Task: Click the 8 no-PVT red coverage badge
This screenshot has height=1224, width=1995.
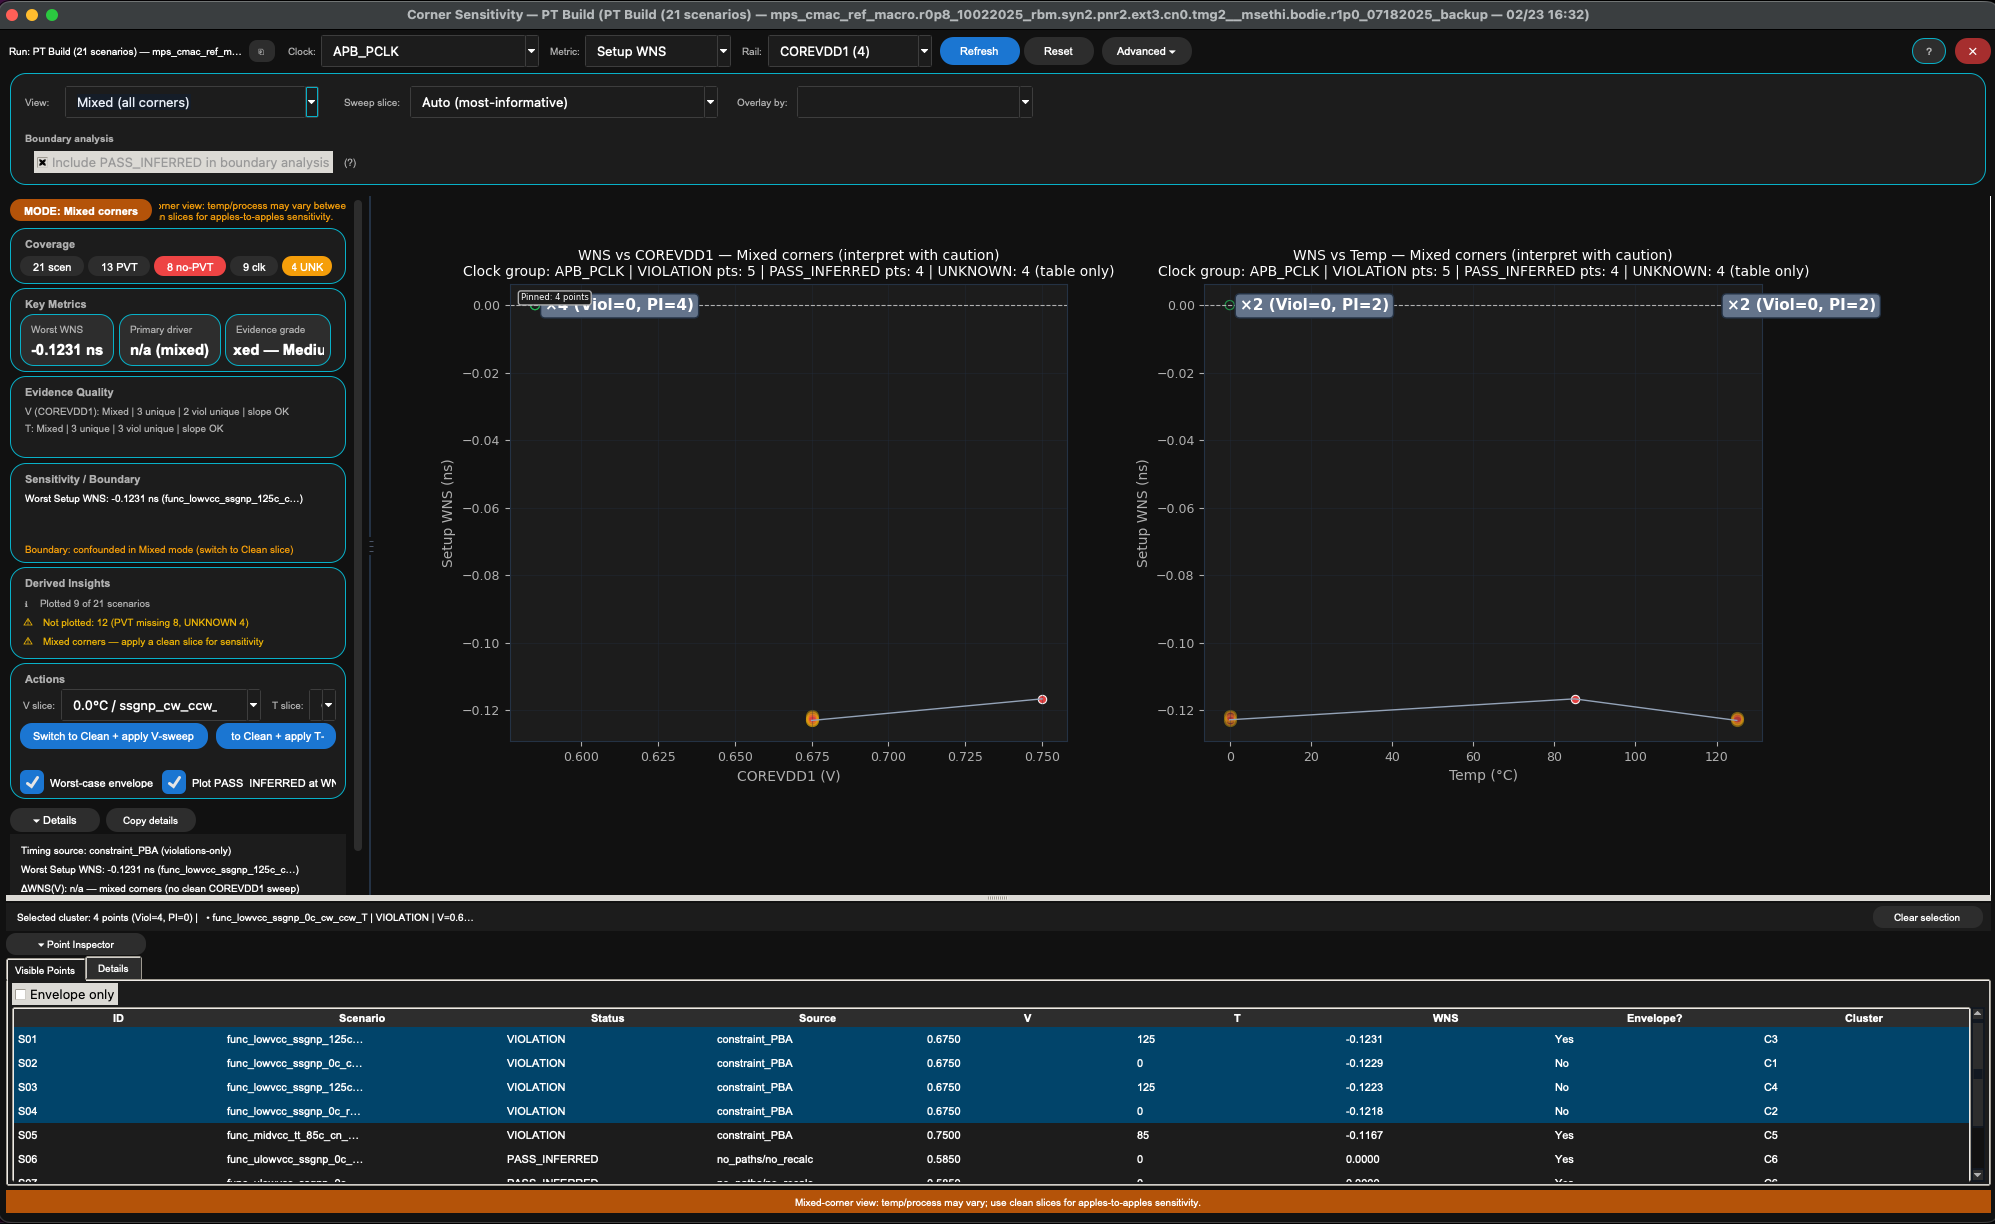Action: [x=190, y=267]
